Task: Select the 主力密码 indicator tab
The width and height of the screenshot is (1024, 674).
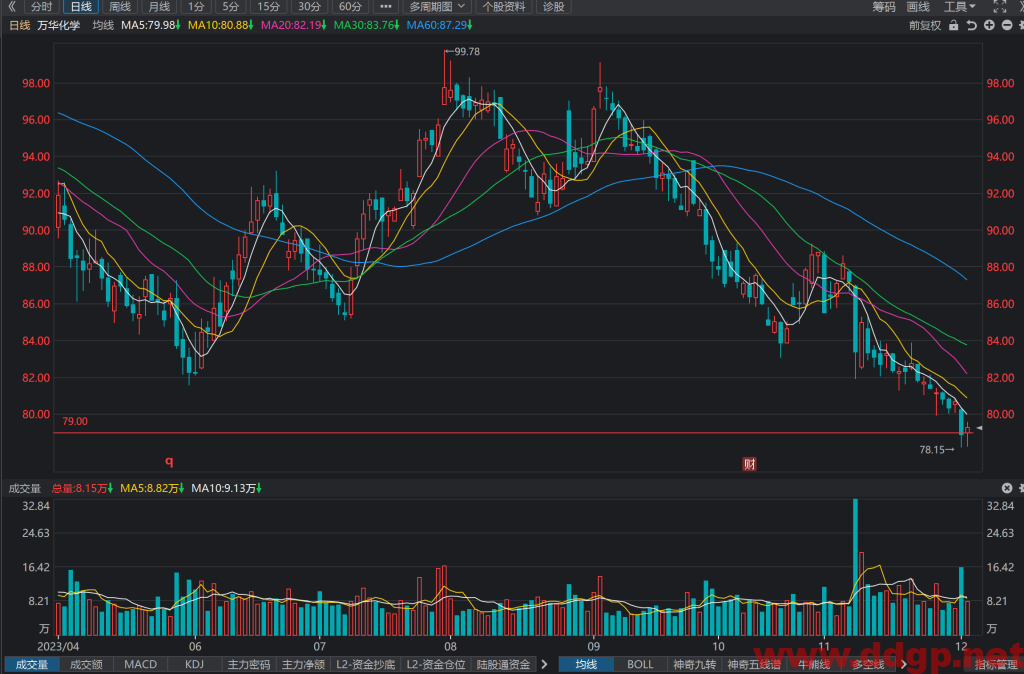Action: [x=249, y=664]
